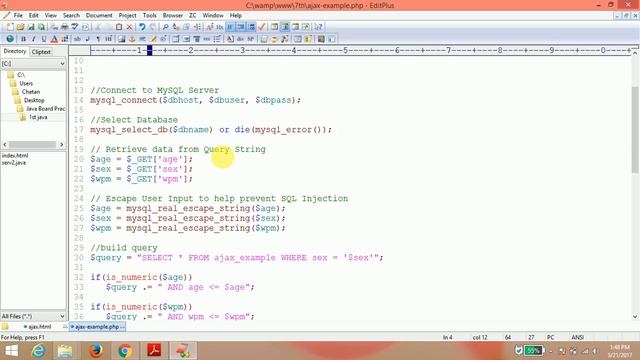Open index.html from the file list
Viewport: 640px width, 360px height.
coord(15,156)
